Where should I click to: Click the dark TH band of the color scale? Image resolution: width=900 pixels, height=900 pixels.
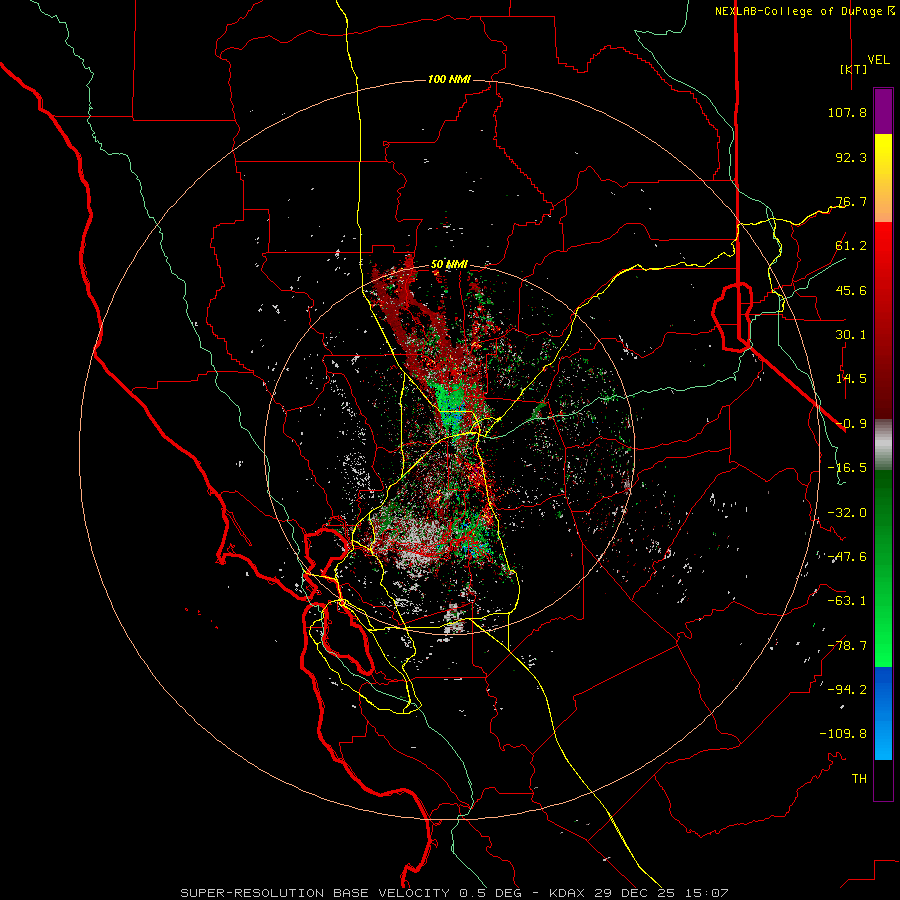883,779
